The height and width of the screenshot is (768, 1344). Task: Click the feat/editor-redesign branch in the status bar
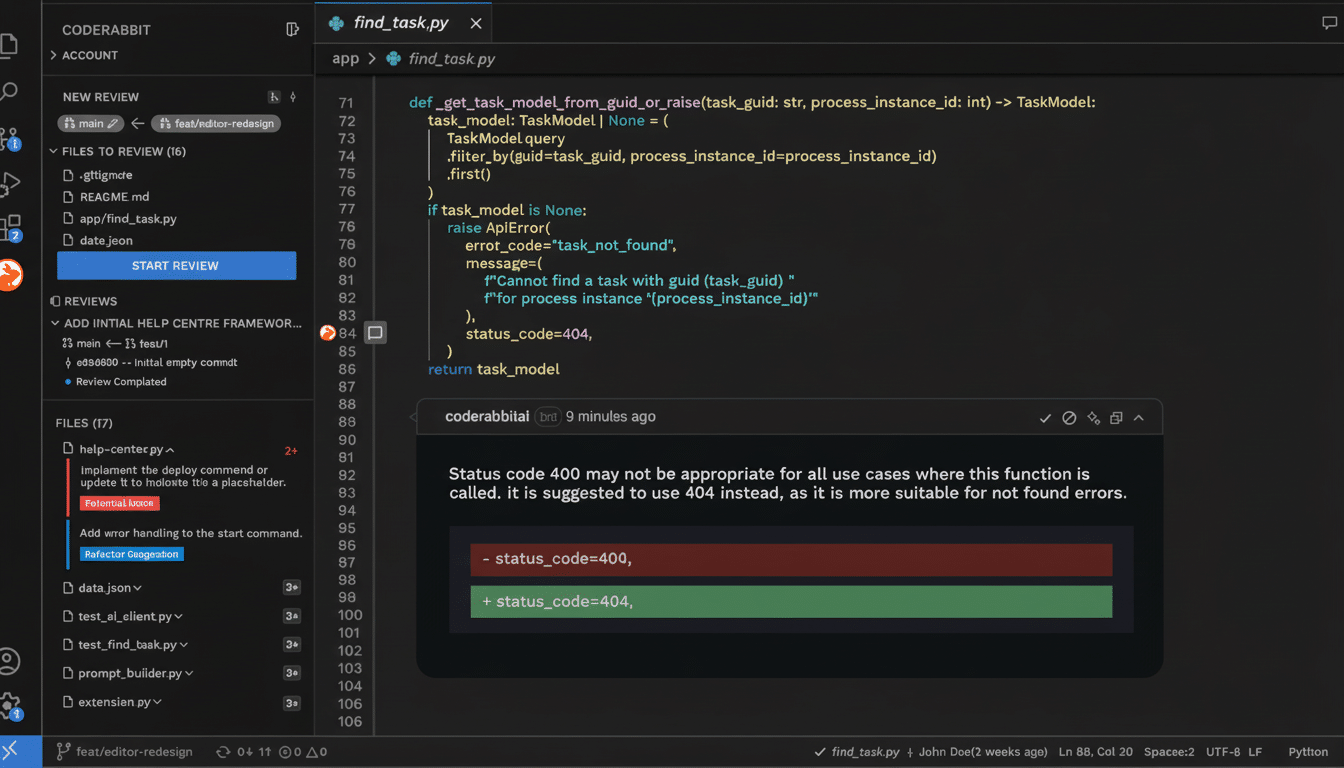point(123,751)
